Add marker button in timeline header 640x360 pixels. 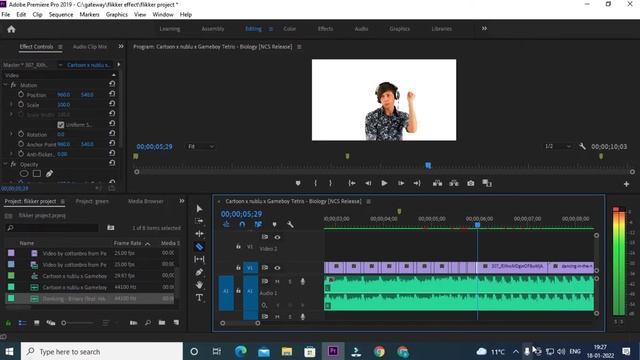[x=274, y=224]
